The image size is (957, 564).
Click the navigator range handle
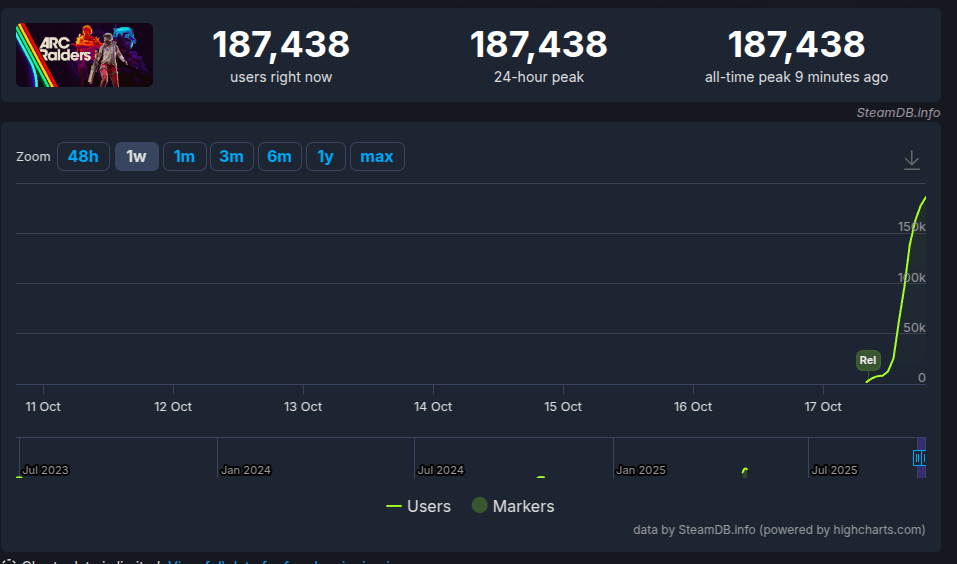918,457
